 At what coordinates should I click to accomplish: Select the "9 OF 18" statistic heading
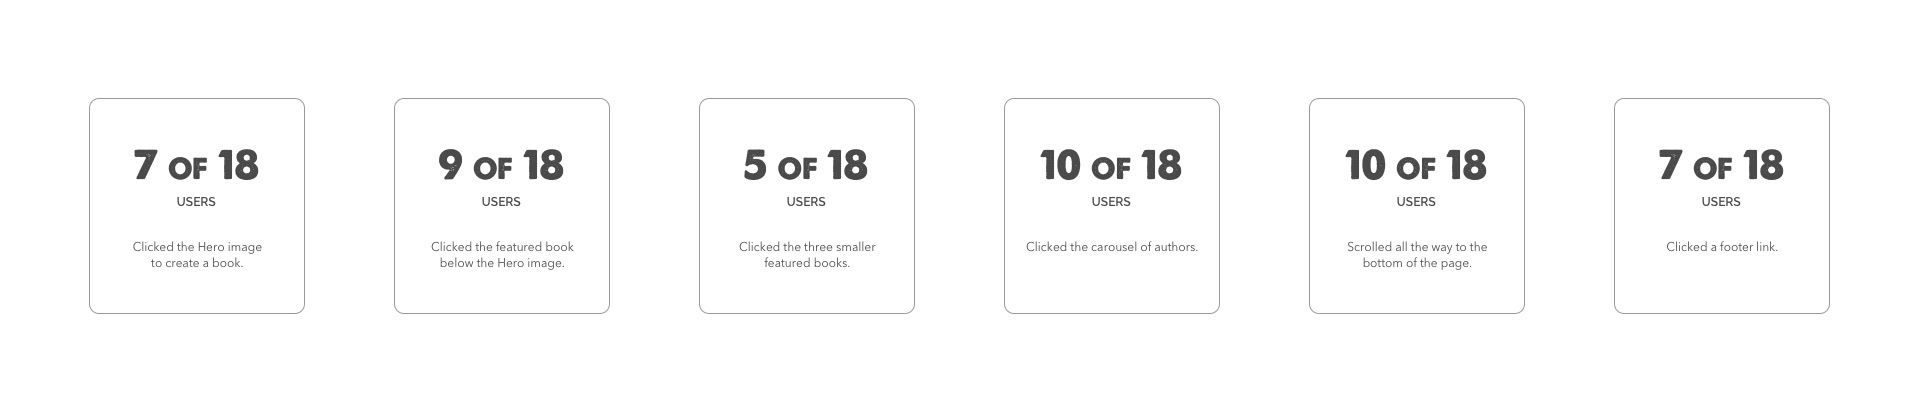[x=501, y=165]
